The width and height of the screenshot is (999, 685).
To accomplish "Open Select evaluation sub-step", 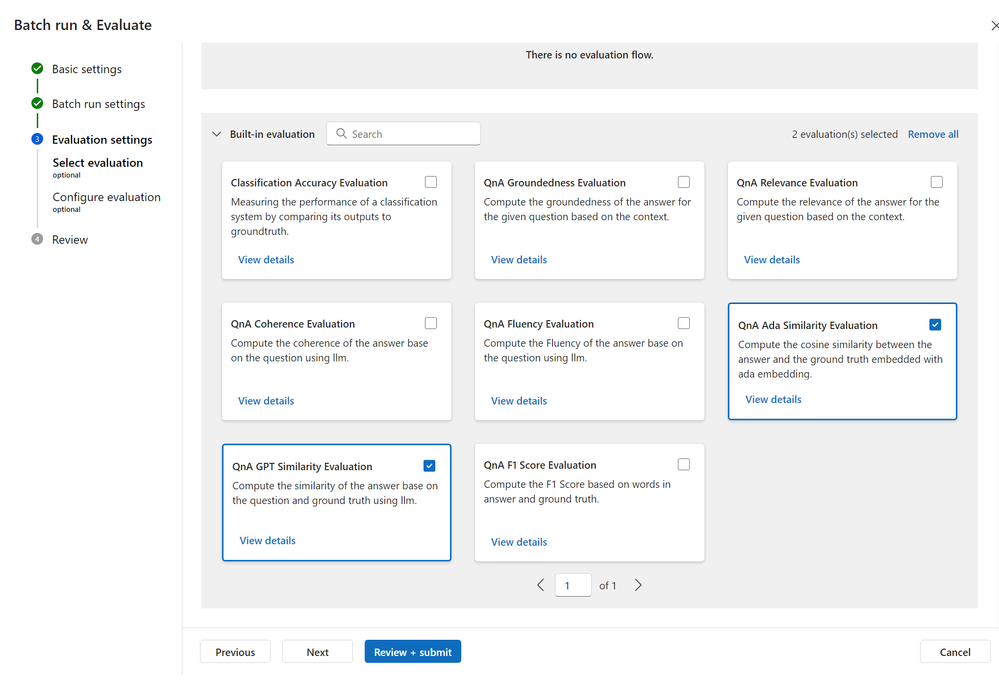I will (x=97, y=162).
